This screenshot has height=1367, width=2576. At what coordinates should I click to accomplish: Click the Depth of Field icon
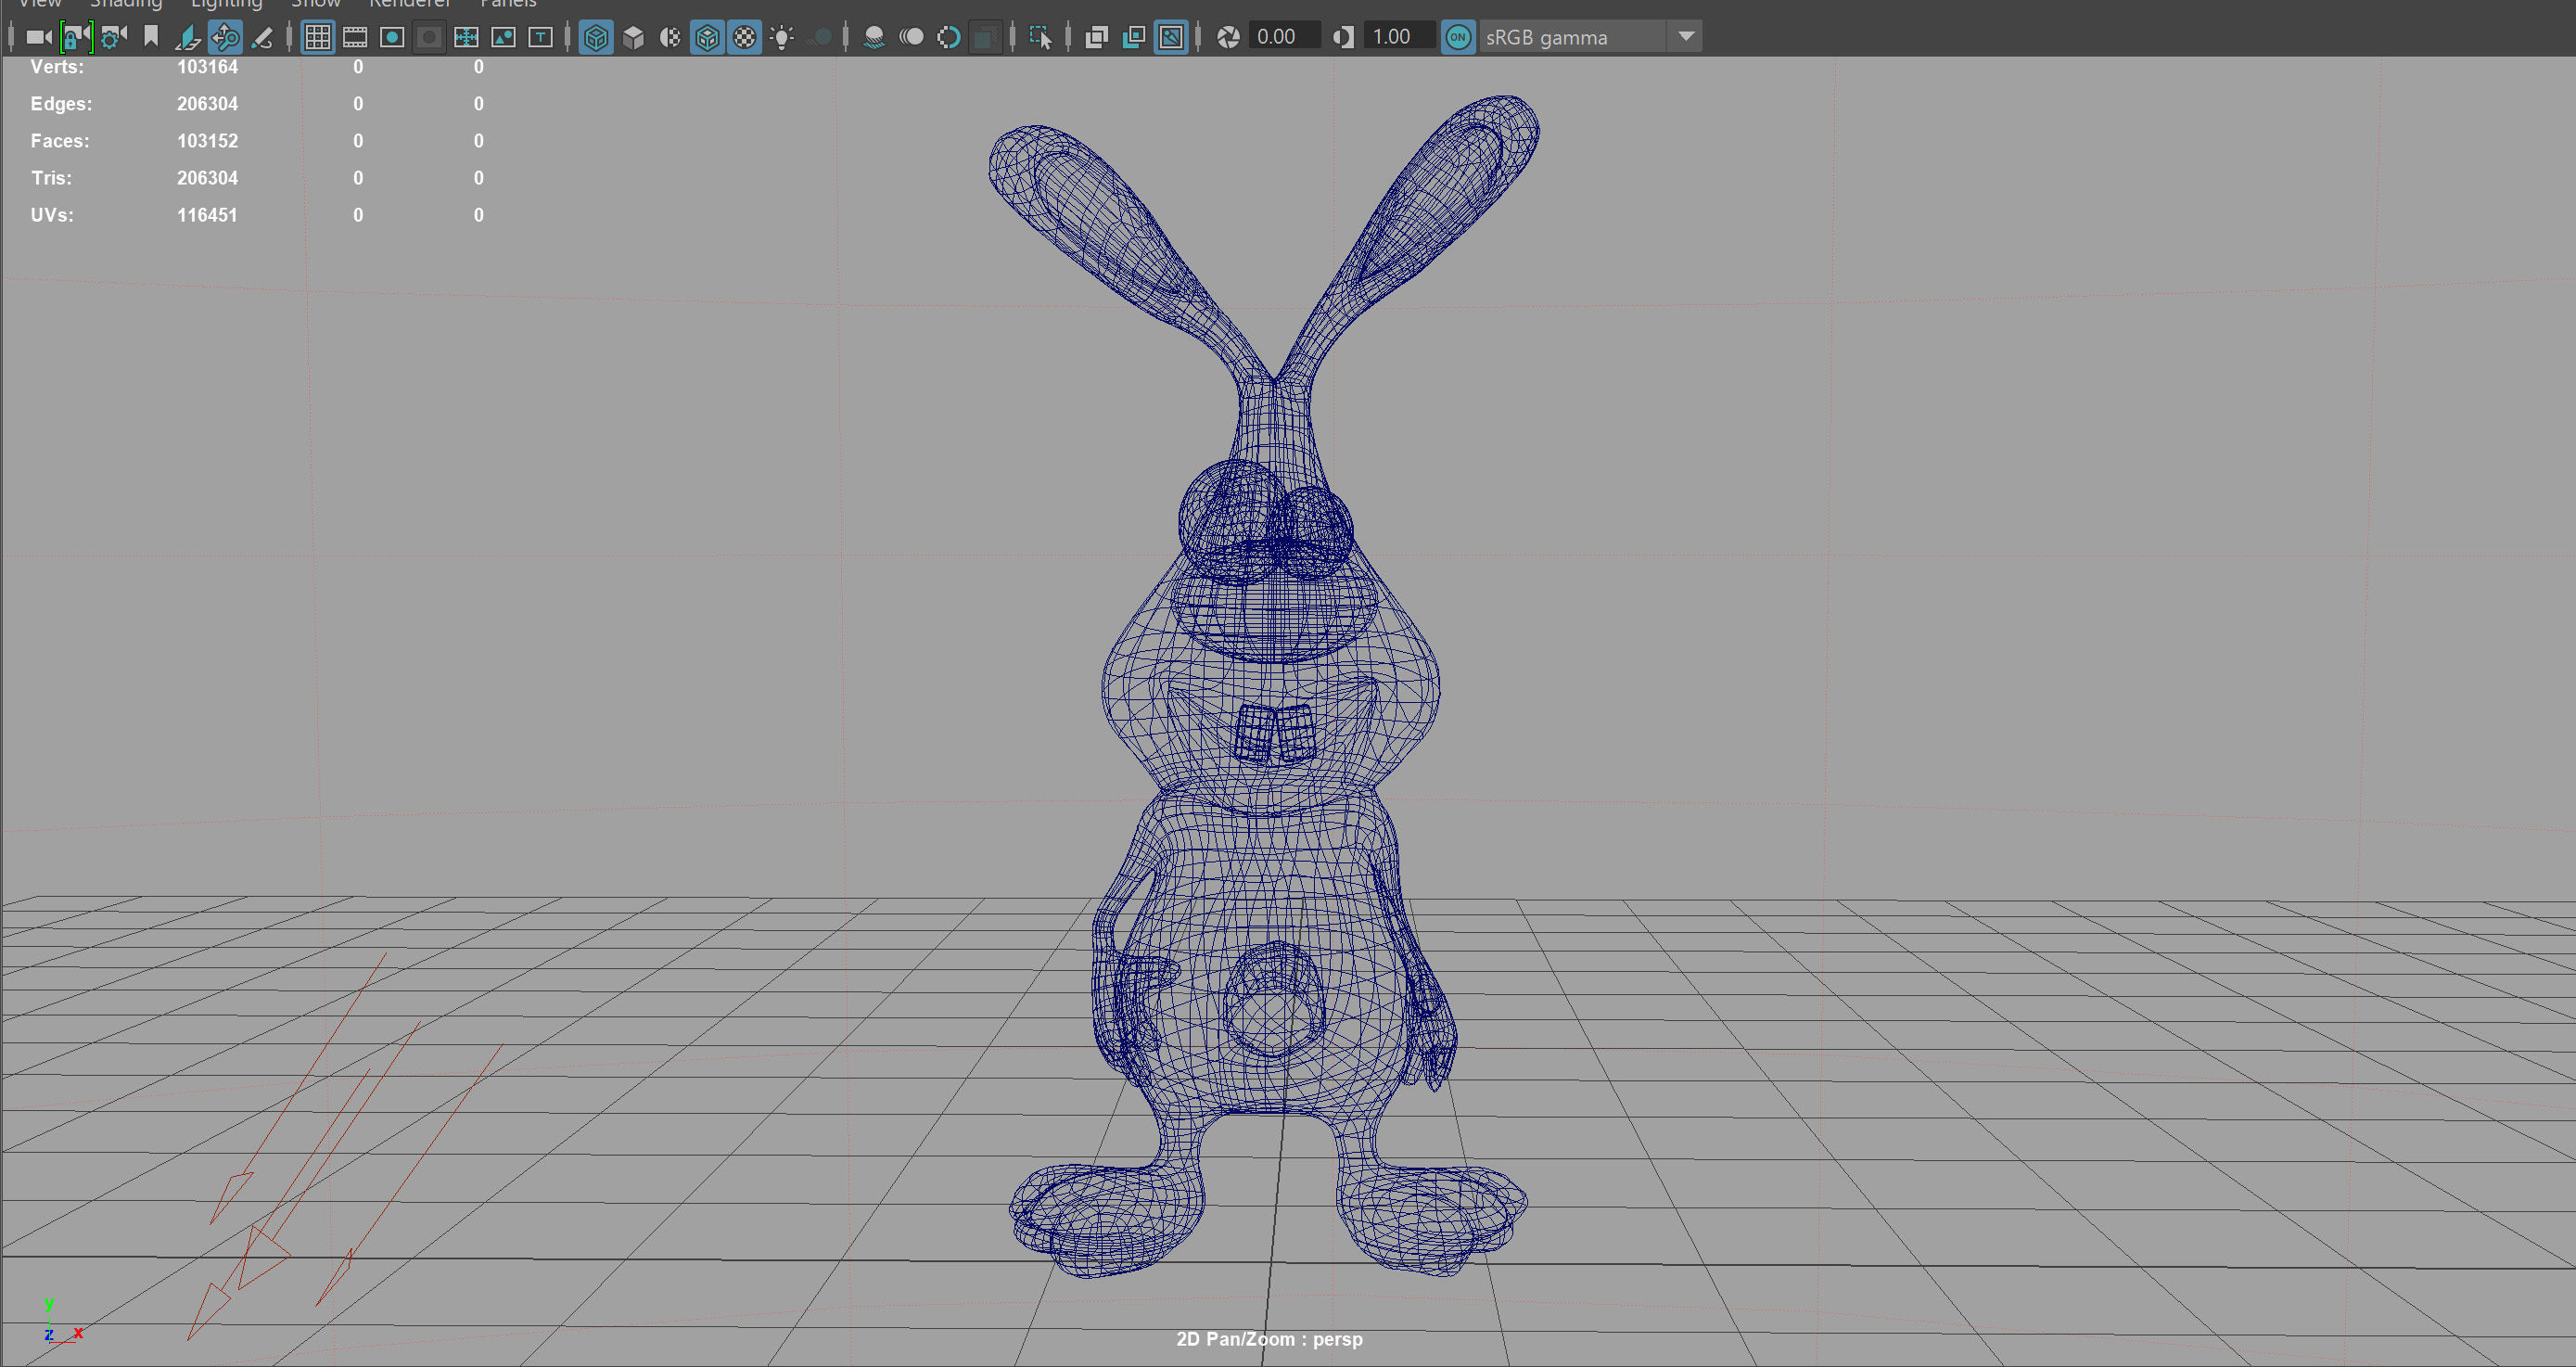(x=985, y=38)
